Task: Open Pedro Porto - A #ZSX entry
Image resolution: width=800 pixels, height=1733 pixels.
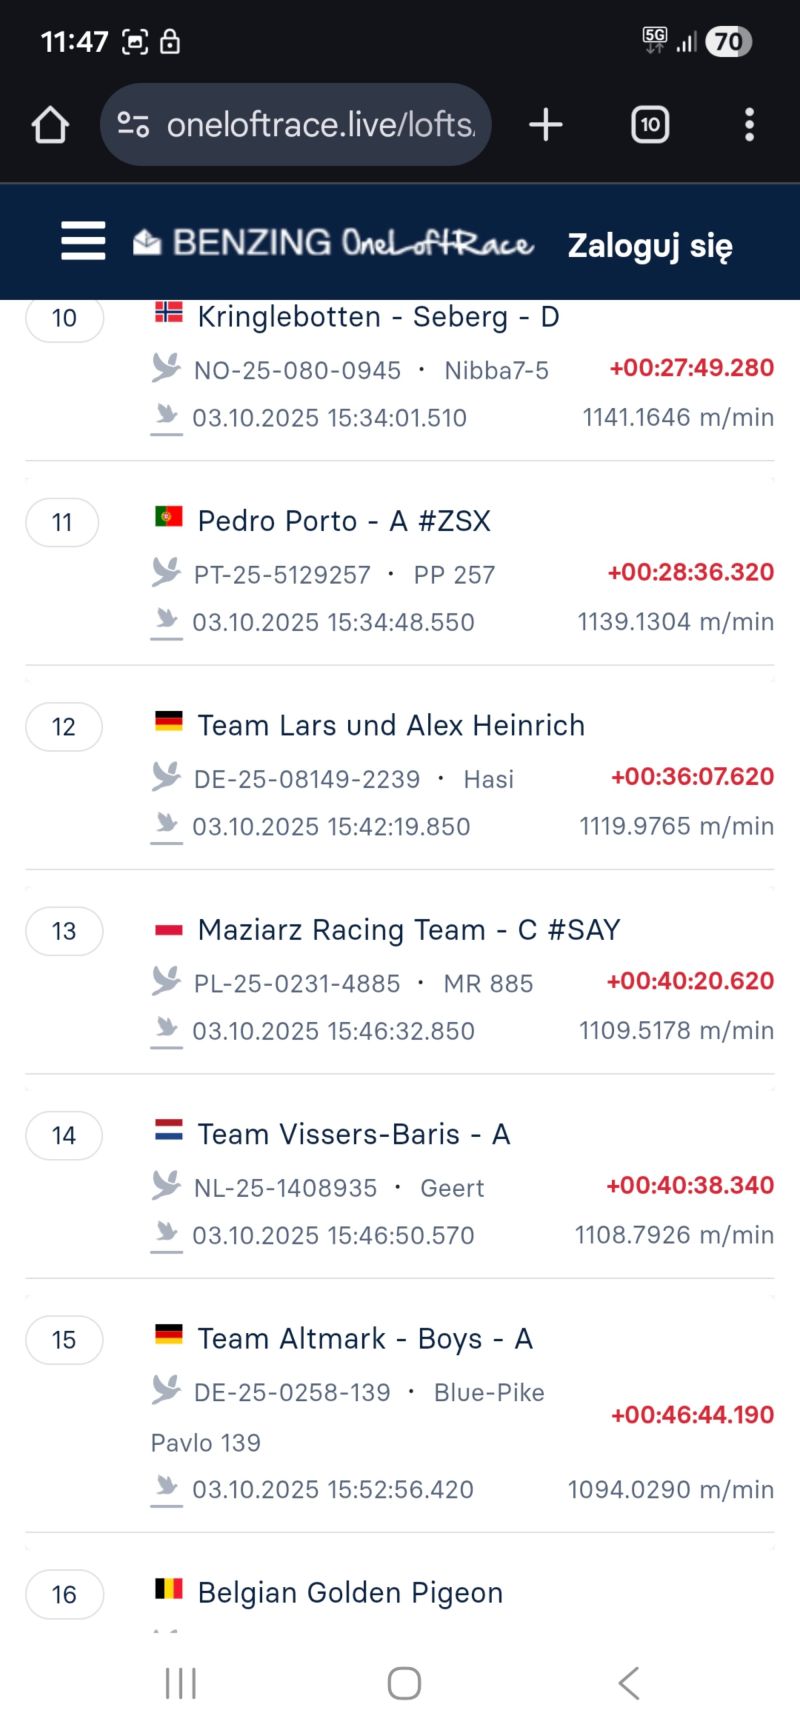Action: pyautogui.click(x=344, y=521)
